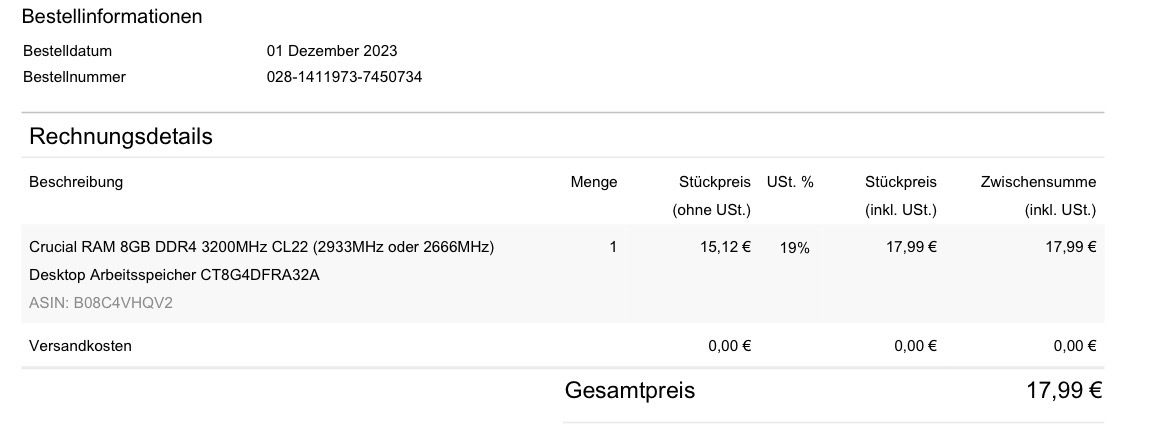Click the Bestellinformationen heading
1172x437 pixels.
tap(111, 17)
